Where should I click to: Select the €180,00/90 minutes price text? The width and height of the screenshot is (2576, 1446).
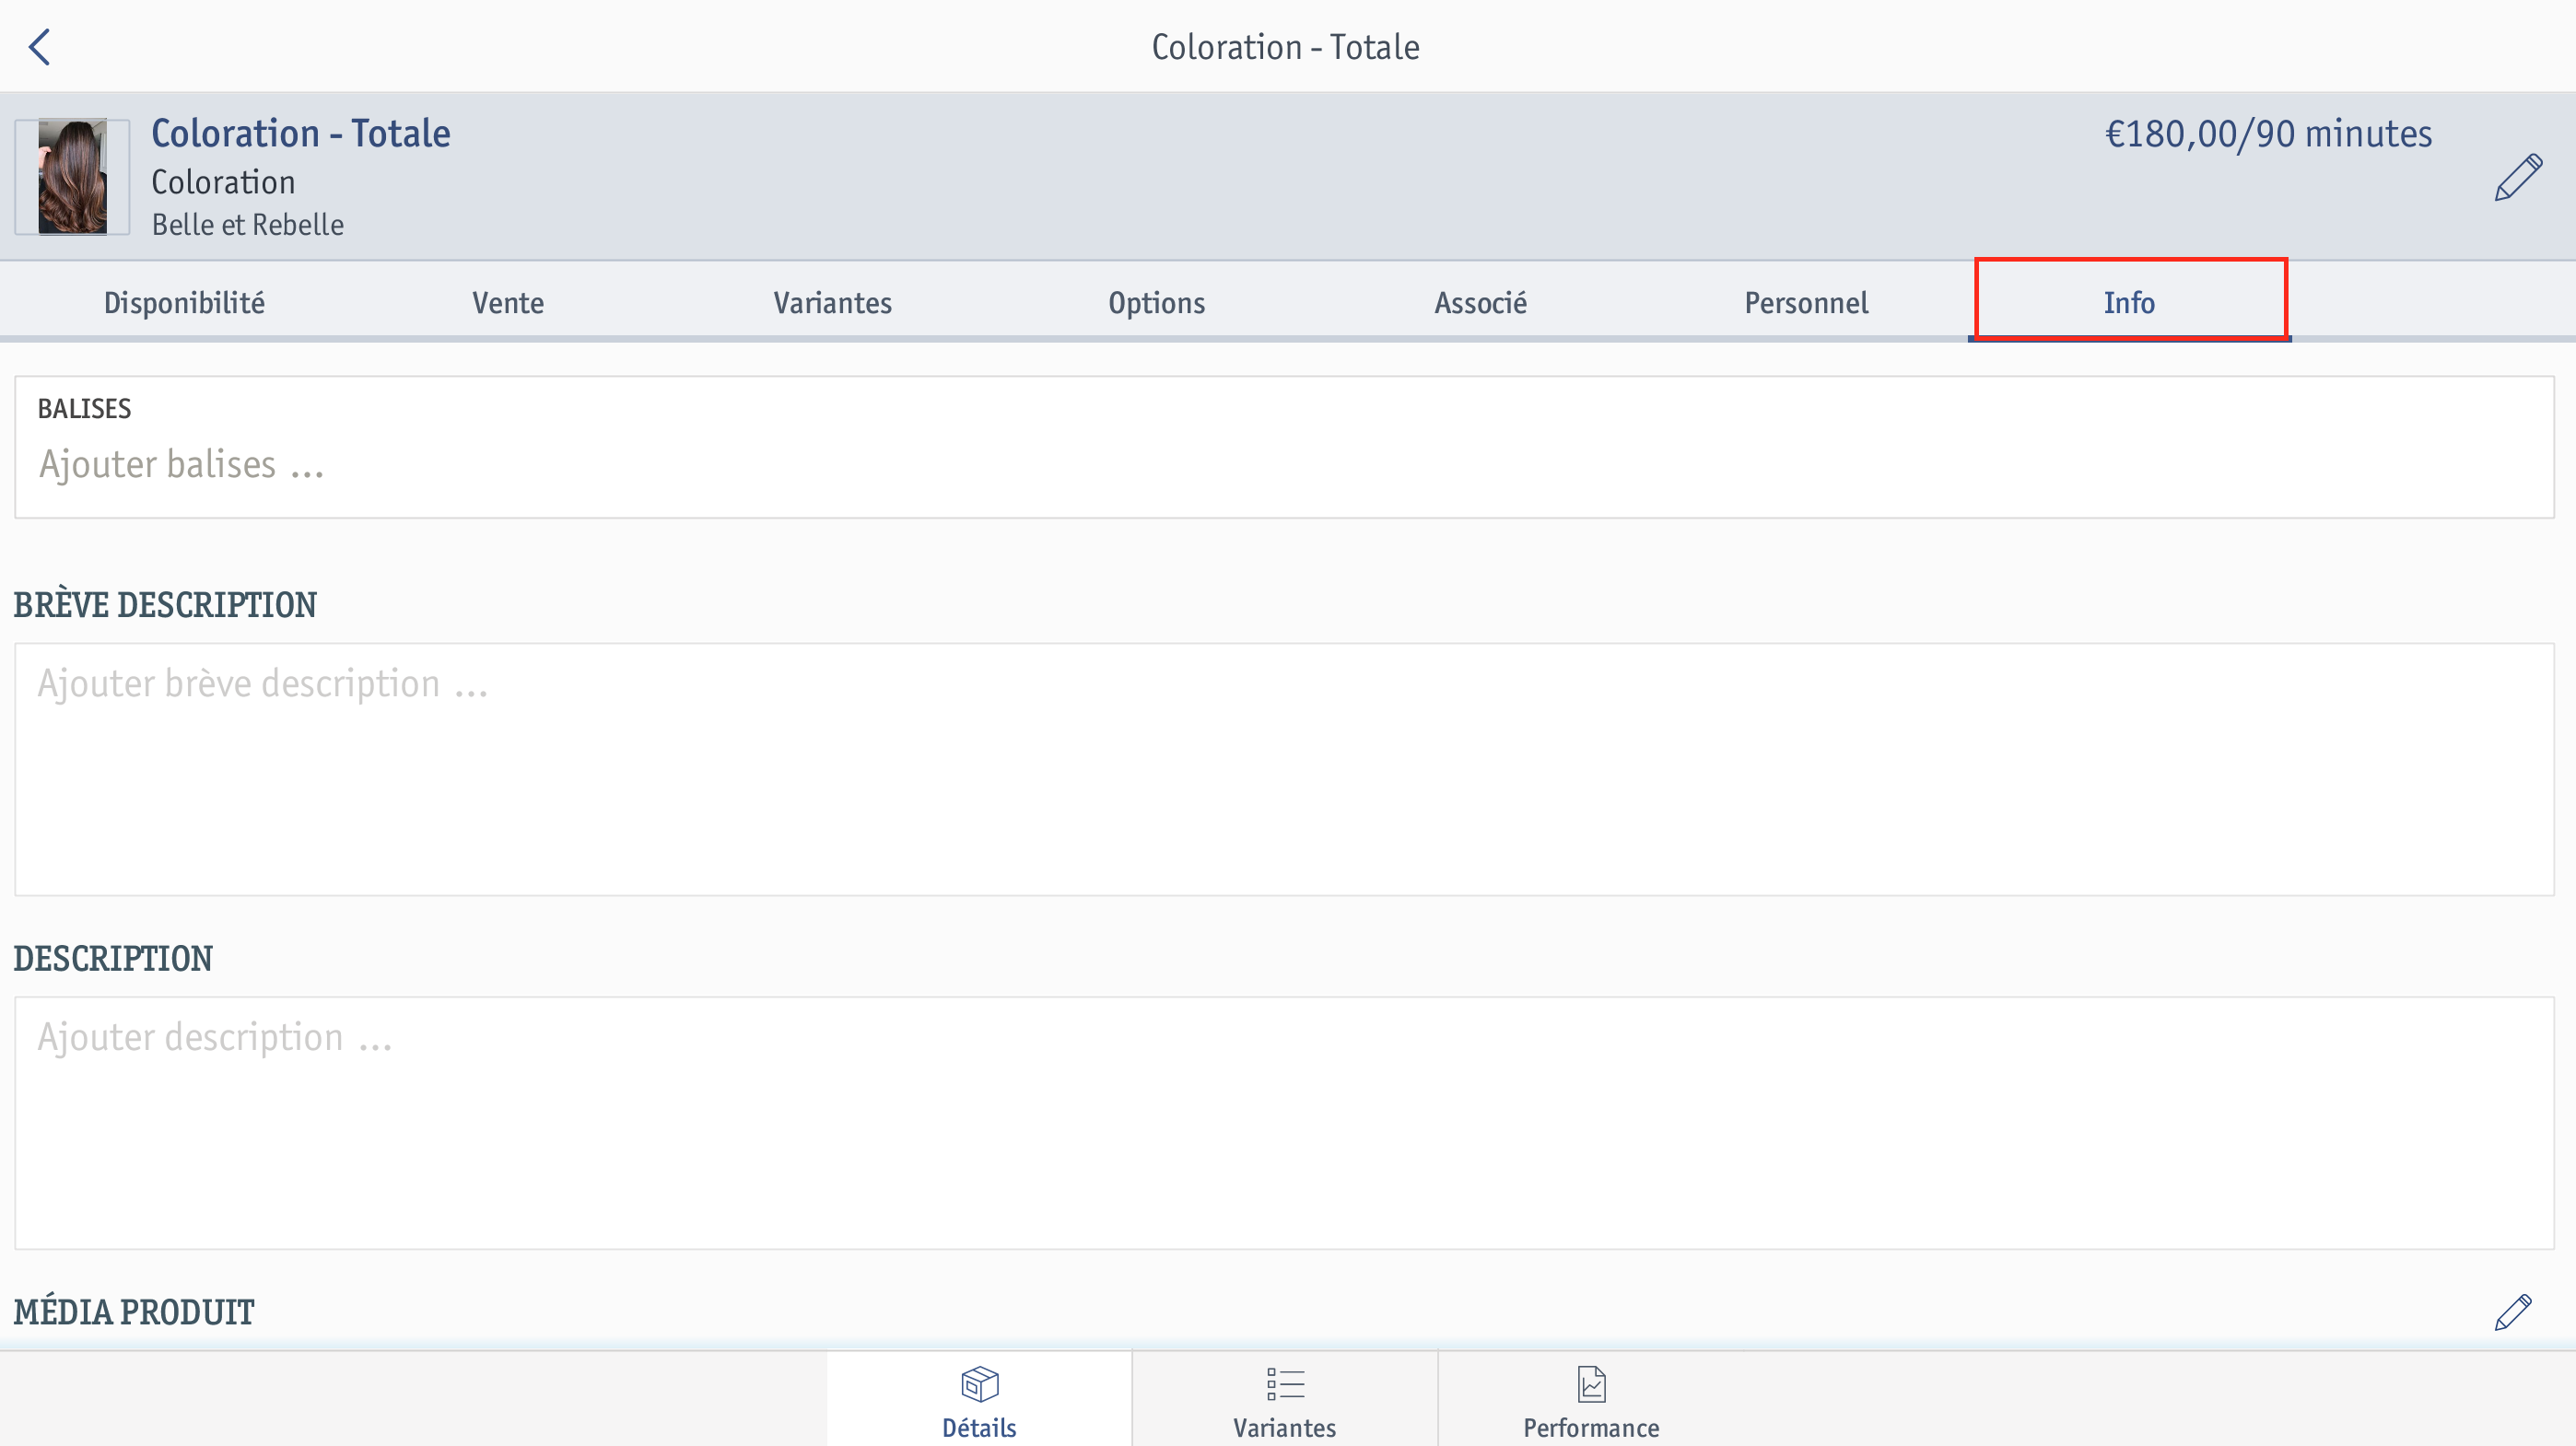pyautogui.click(x=2268, y=134)
